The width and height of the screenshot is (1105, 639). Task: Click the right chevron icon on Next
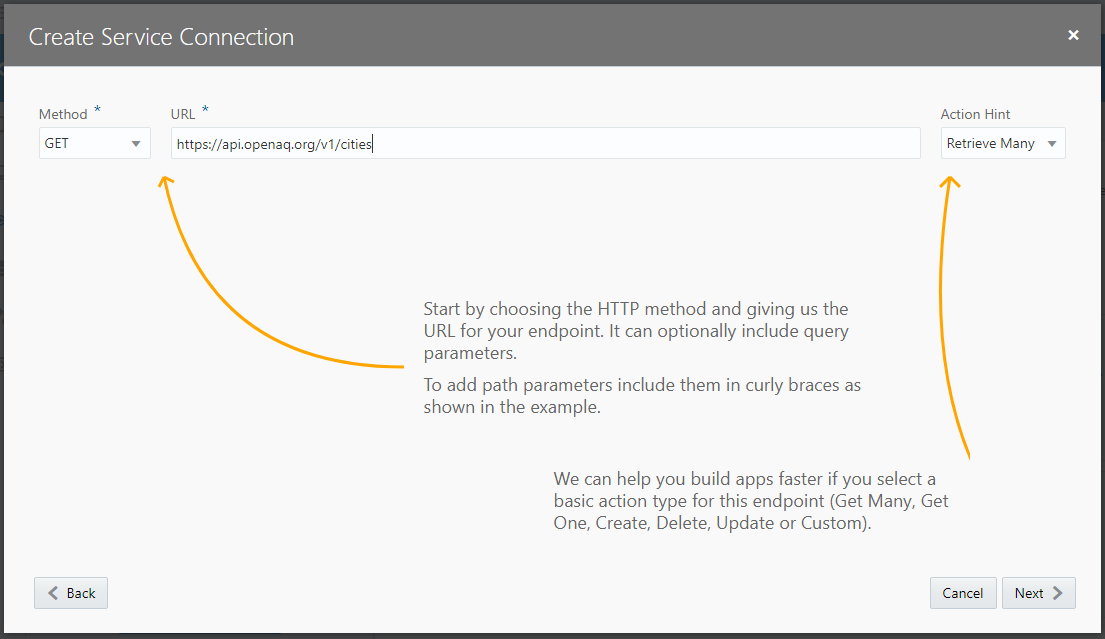click(x=1059, y=593)
